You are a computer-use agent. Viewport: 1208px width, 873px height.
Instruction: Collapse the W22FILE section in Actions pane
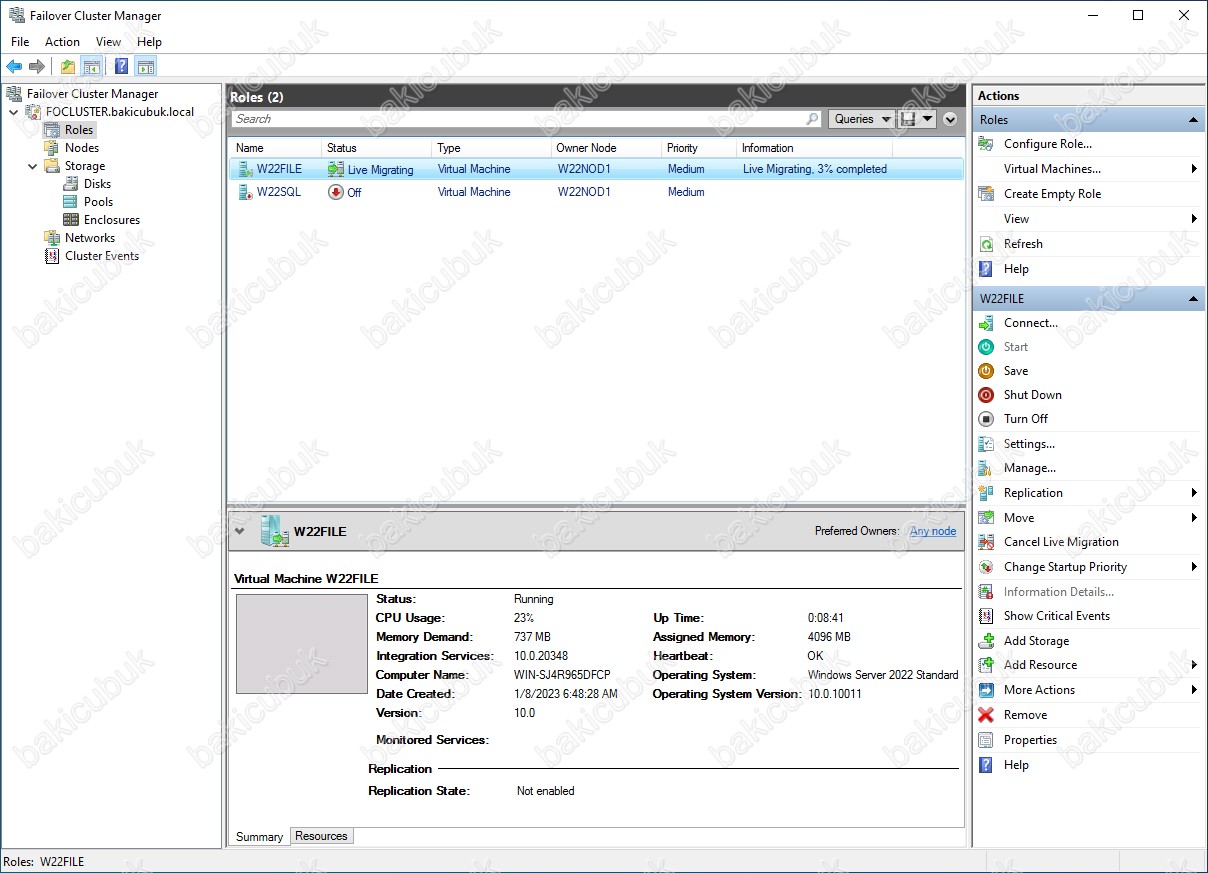click(1193, 299)
